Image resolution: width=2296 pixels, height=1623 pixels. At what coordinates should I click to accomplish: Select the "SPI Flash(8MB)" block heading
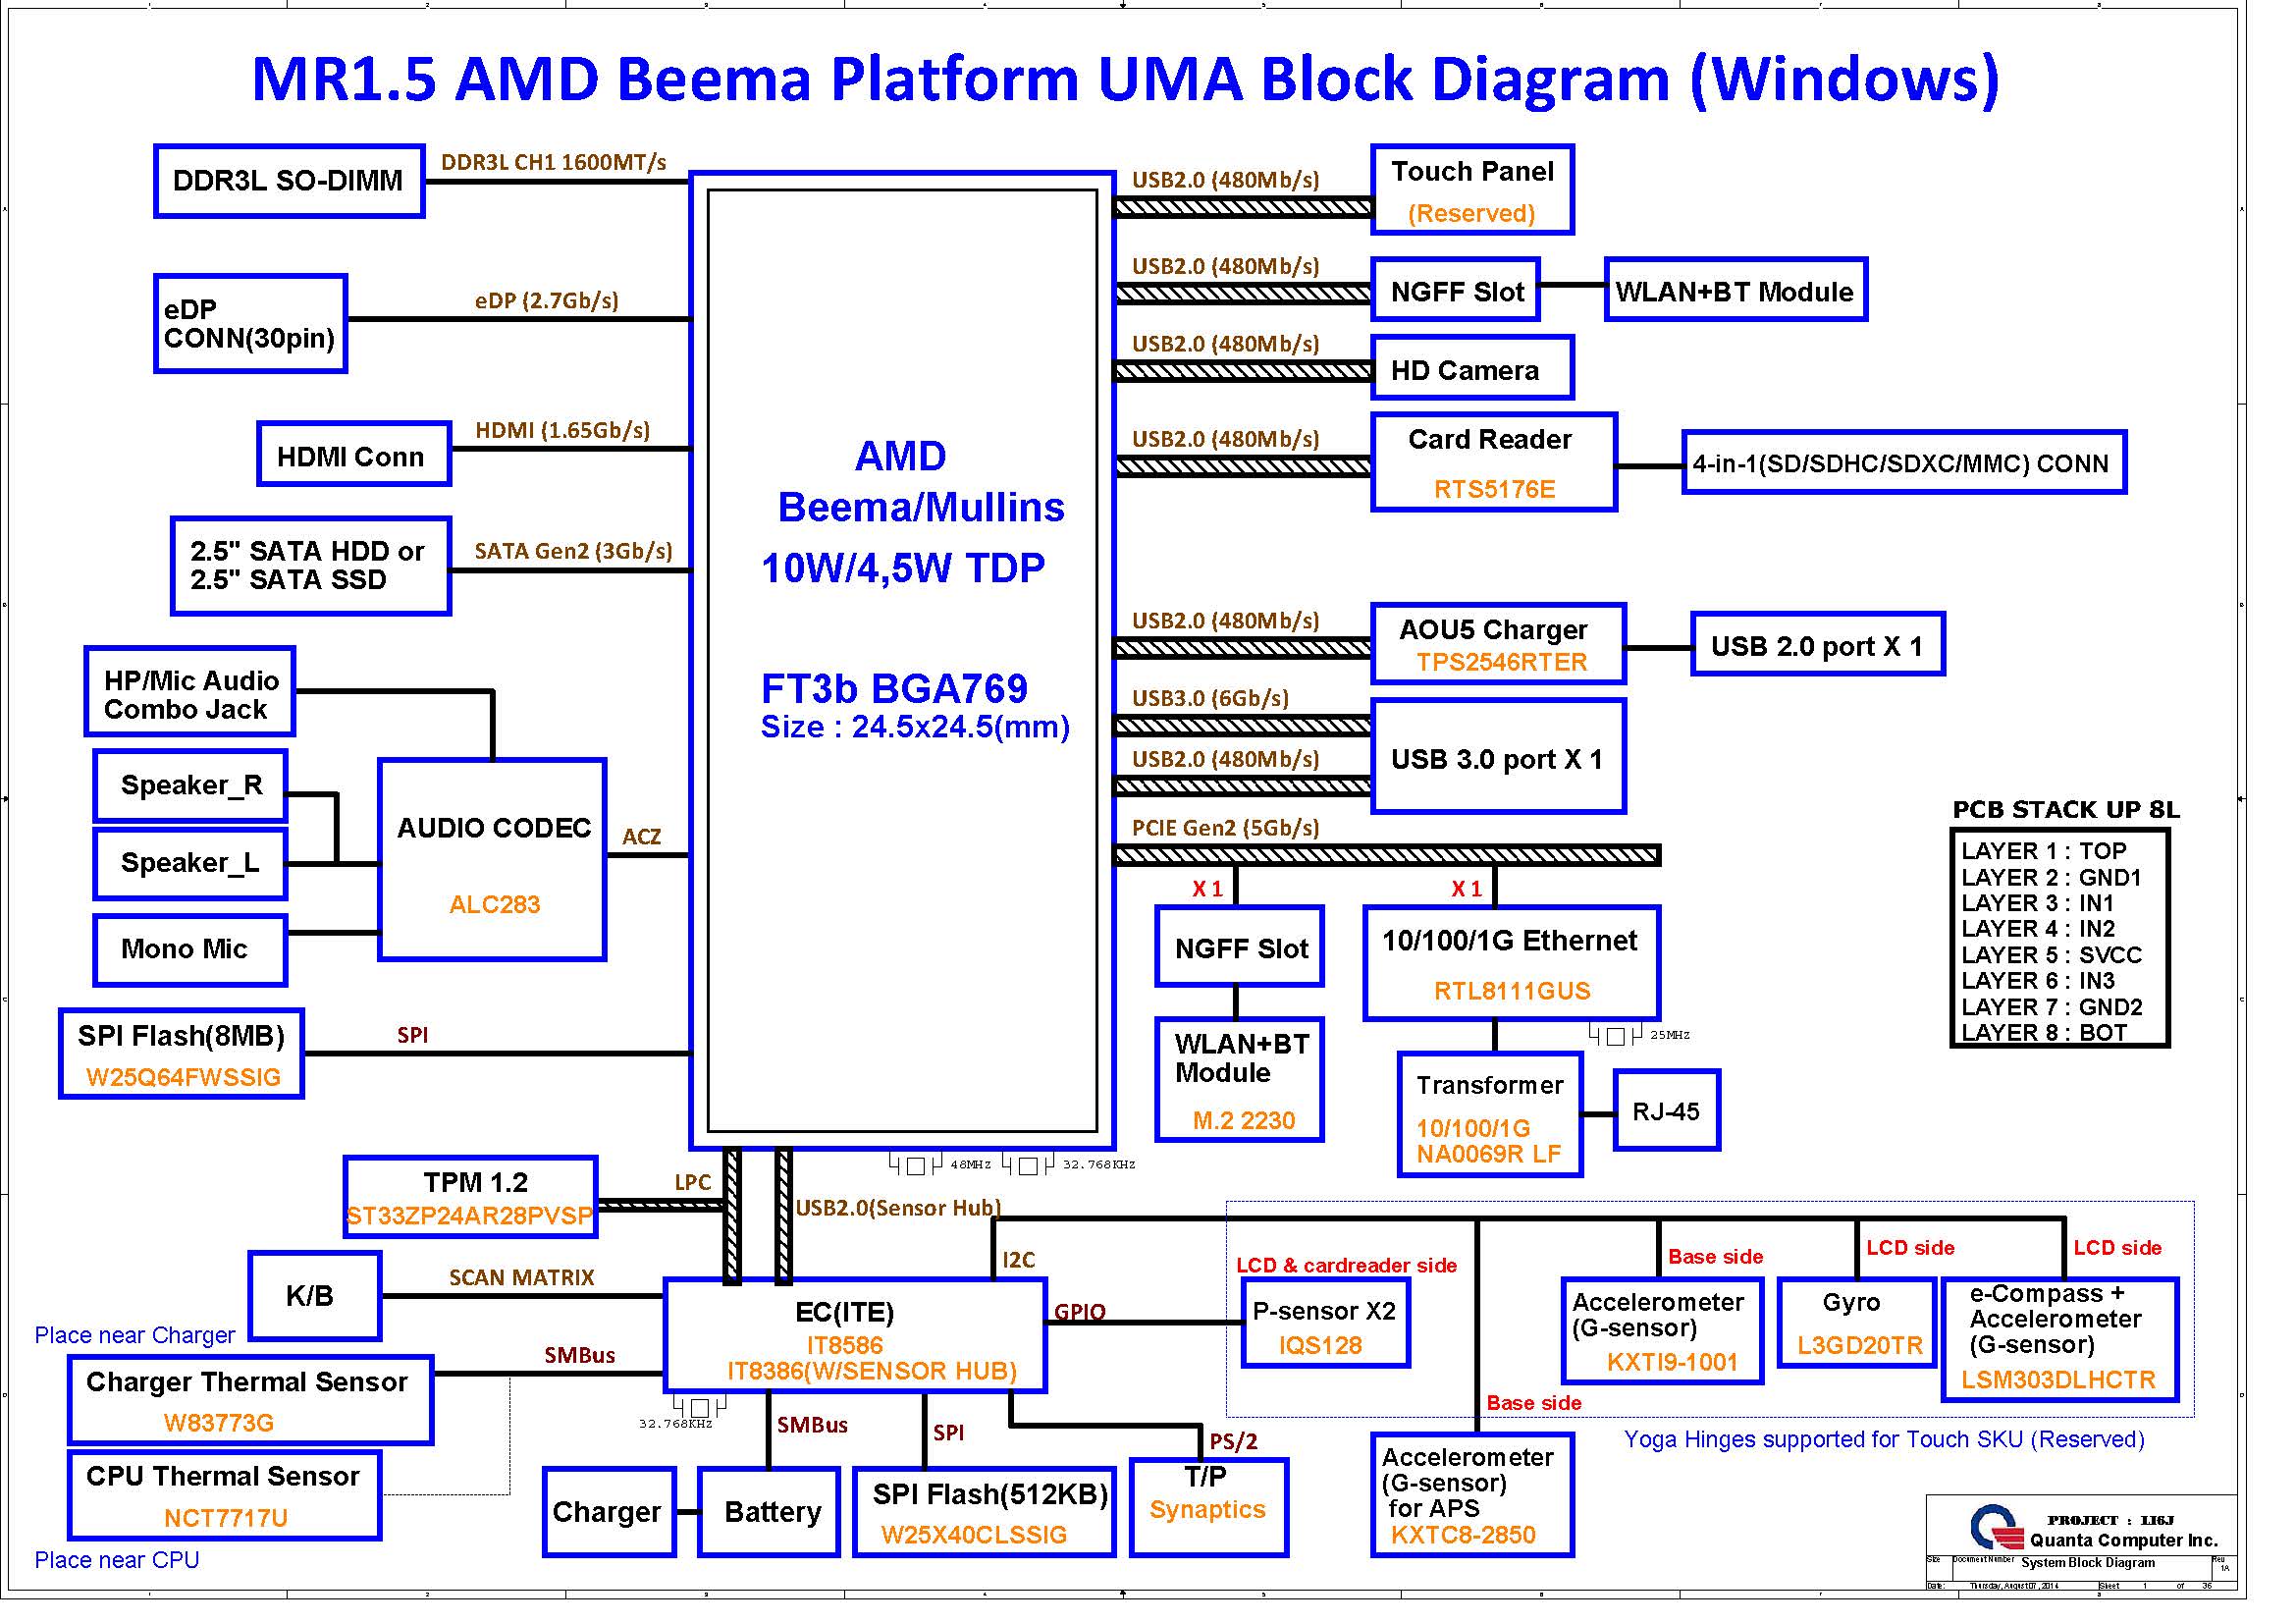click(x=181, y=1036)
